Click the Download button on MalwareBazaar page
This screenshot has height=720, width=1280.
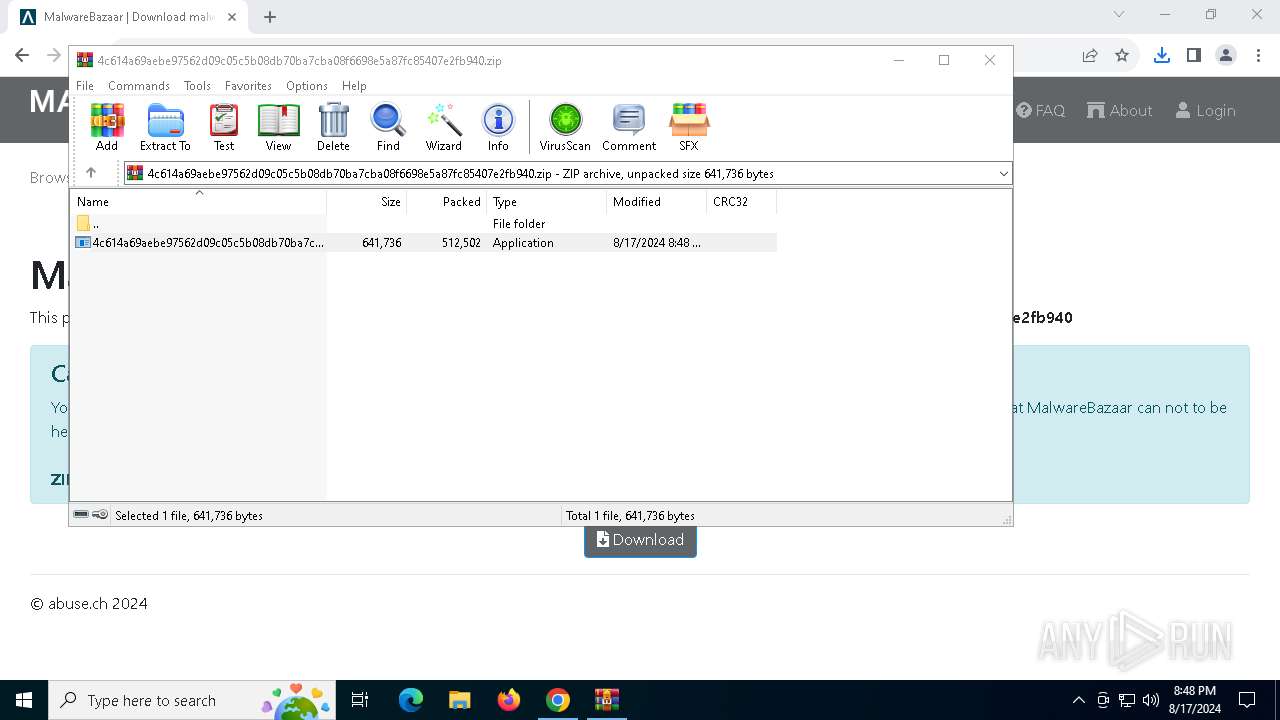[640, 540]
